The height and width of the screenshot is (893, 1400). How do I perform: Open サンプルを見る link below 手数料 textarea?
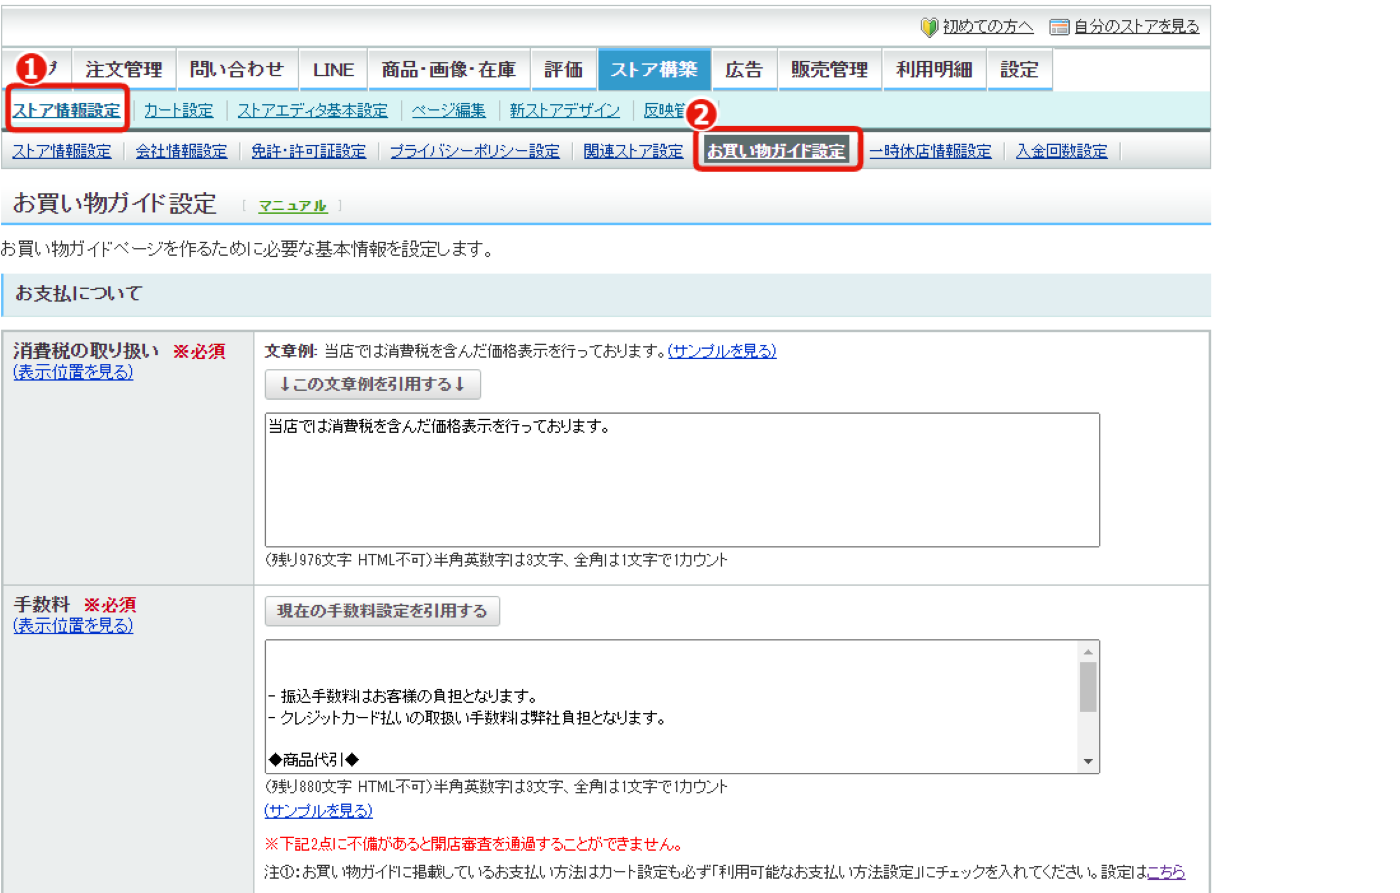pos(319,811)
